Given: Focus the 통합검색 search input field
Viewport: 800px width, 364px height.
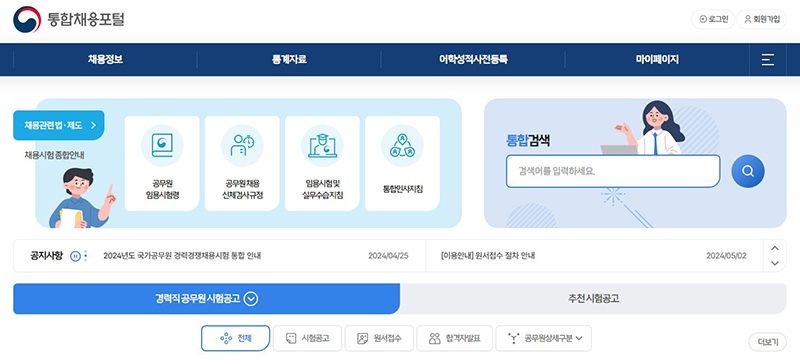Looking at the screenshot, I should 613,171.
